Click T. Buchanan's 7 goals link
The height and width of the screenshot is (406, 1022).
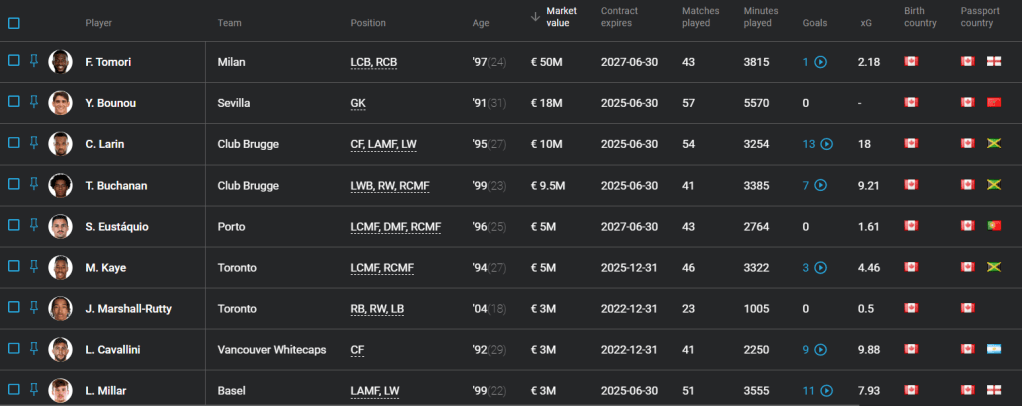(806, 185)
